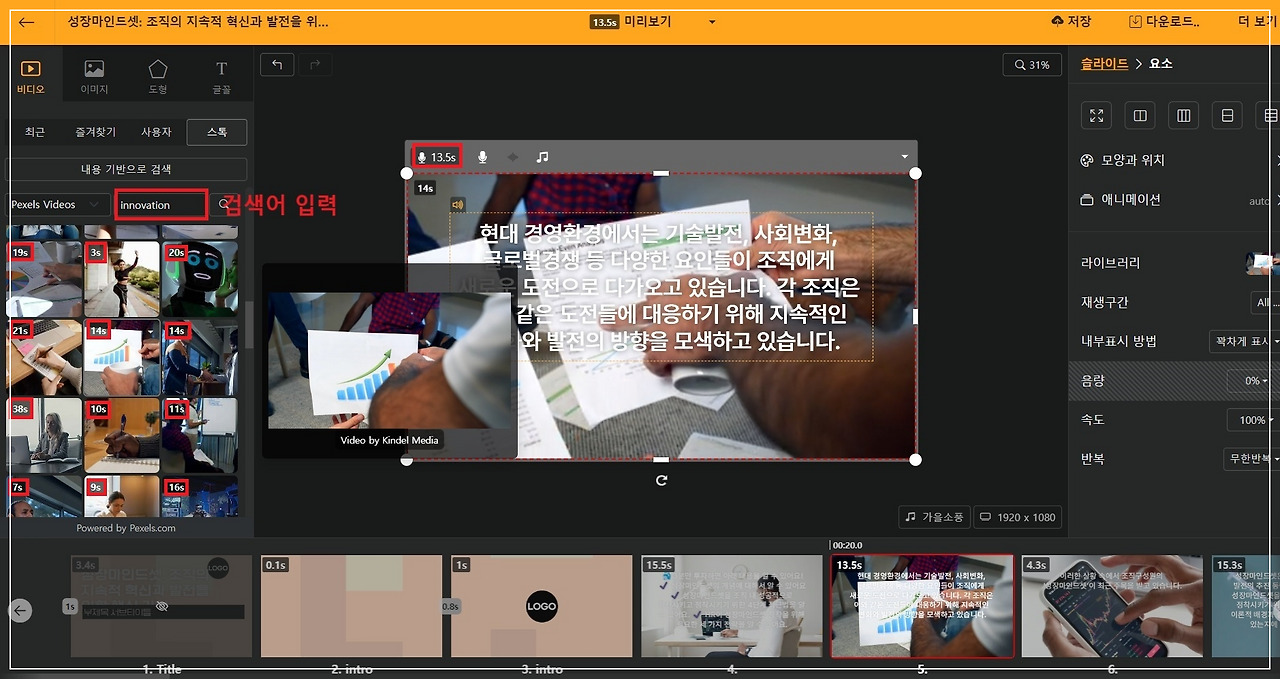Expand the 애니메이션 section
The height and width of the screenshot is (679, 1280).
coord(1180,199)
